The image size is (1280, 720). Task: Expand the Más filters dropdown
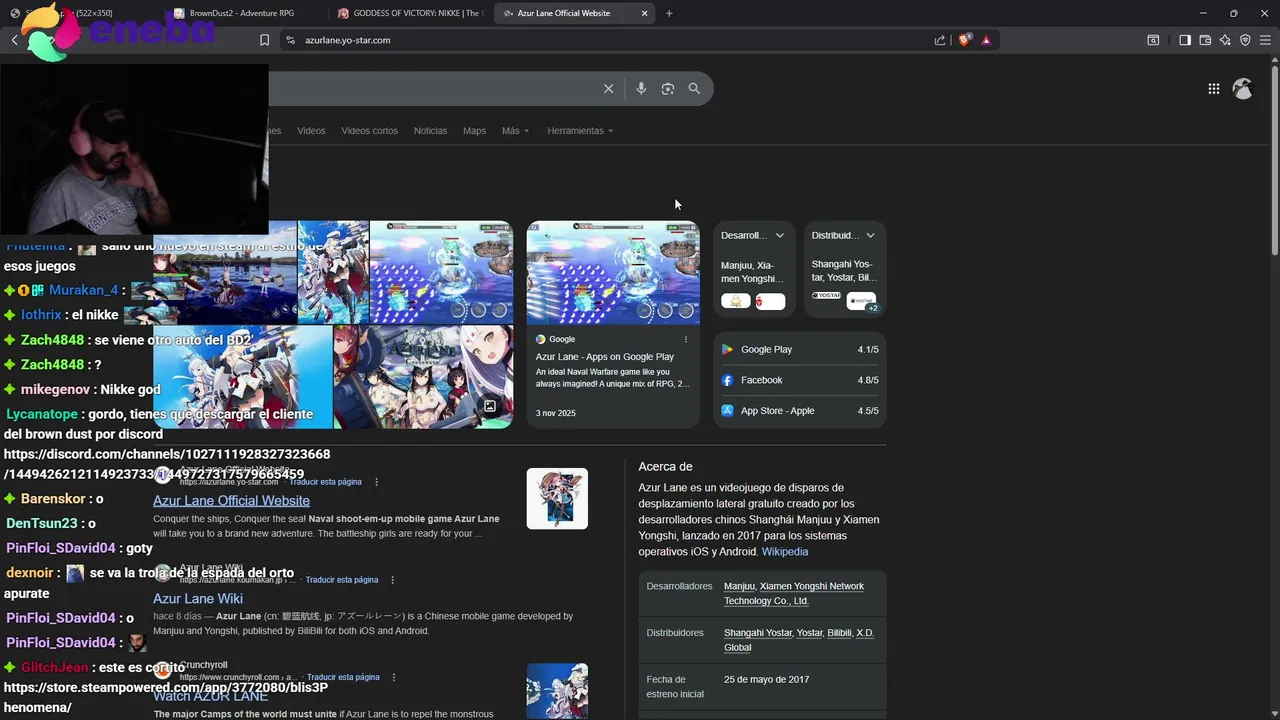point(515,131)
